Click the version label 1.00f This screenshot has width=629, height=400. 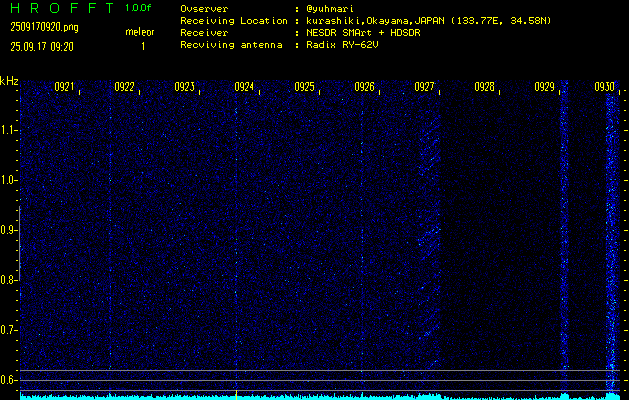click(x=138, y=8)
